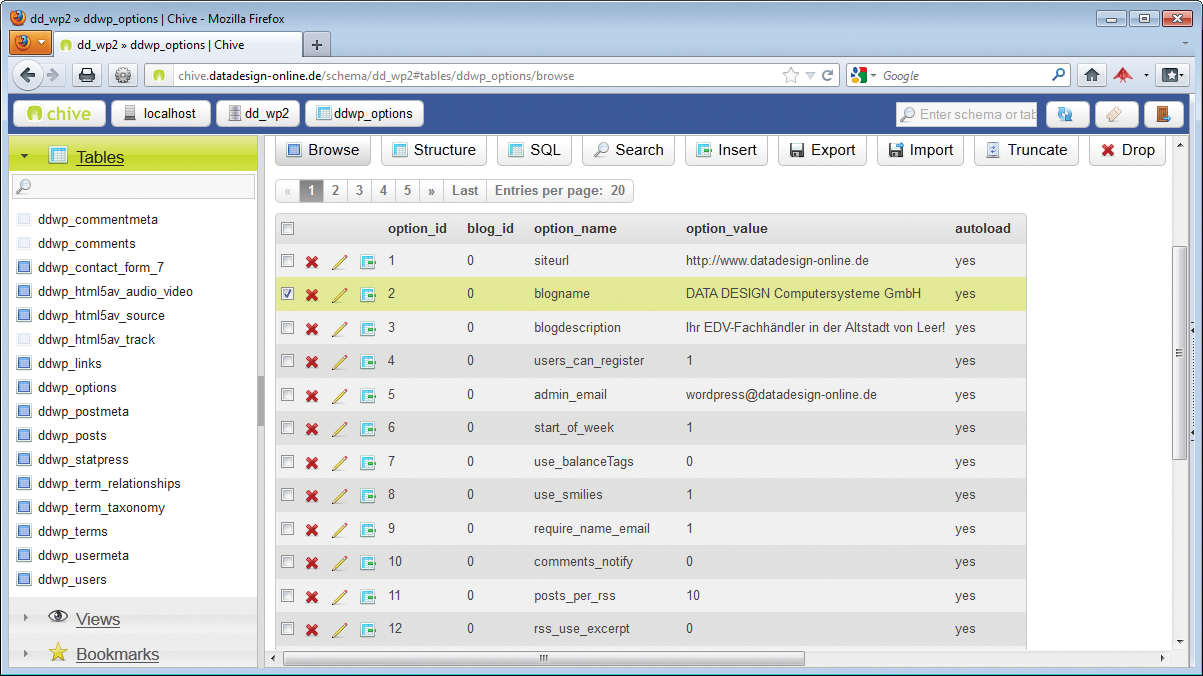Click the logout door icon at top right
1203x676 pixels.
[x=1163, y=114]
